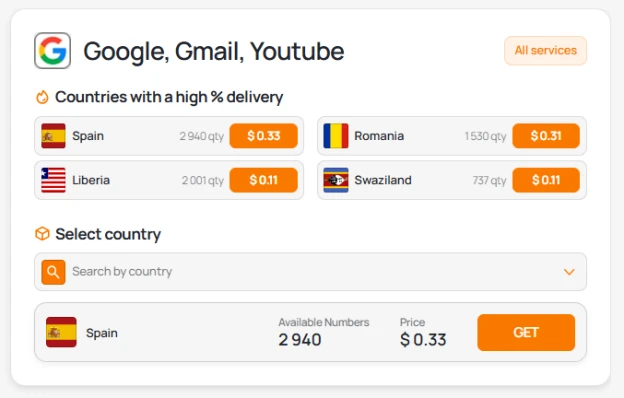Select the Liberia country row name
The width and height of the screenshot is (624, 398).
91,180
